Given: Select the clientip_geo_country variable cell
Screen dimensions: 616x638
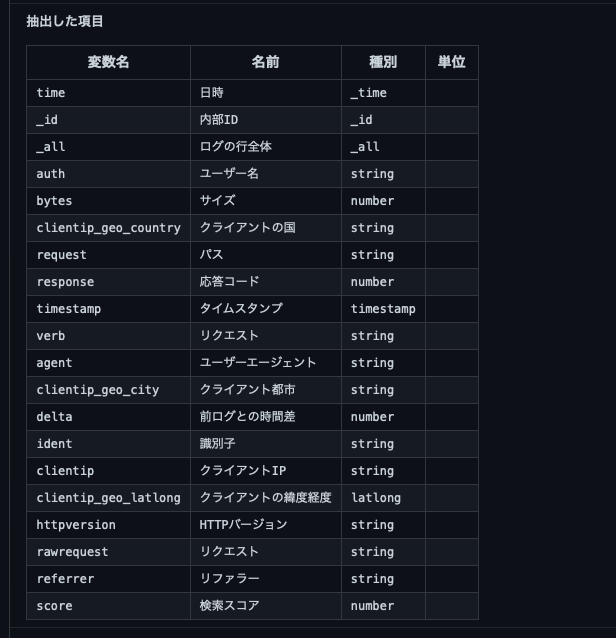Looking at the screenshot, I should pyautogui.click(x=108, y=228).
